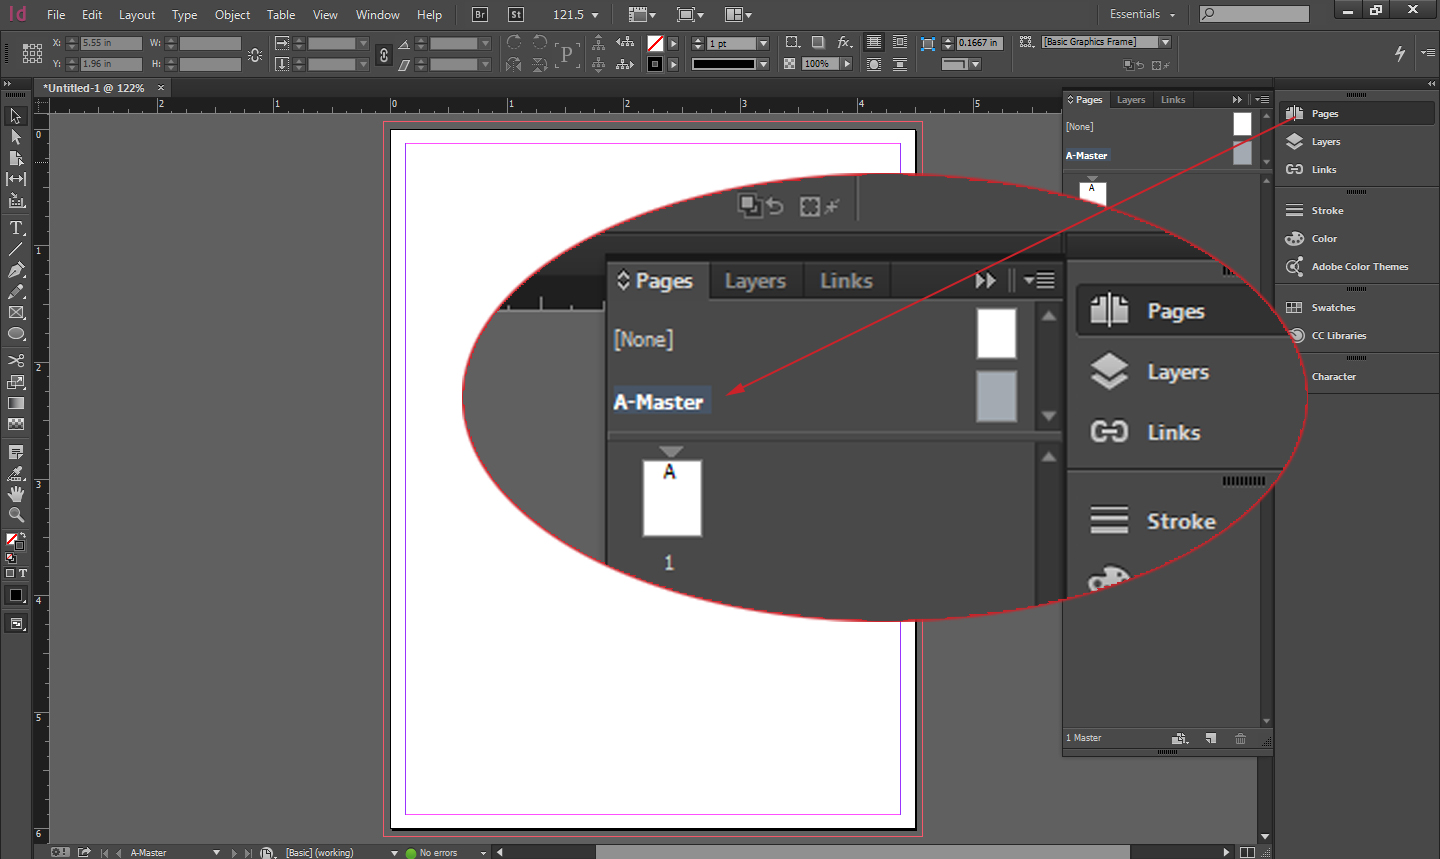Image resolution: width=1440 pixels, height=859 pixels.
Task: Grab the Hand tool
Action: point(15,493)
